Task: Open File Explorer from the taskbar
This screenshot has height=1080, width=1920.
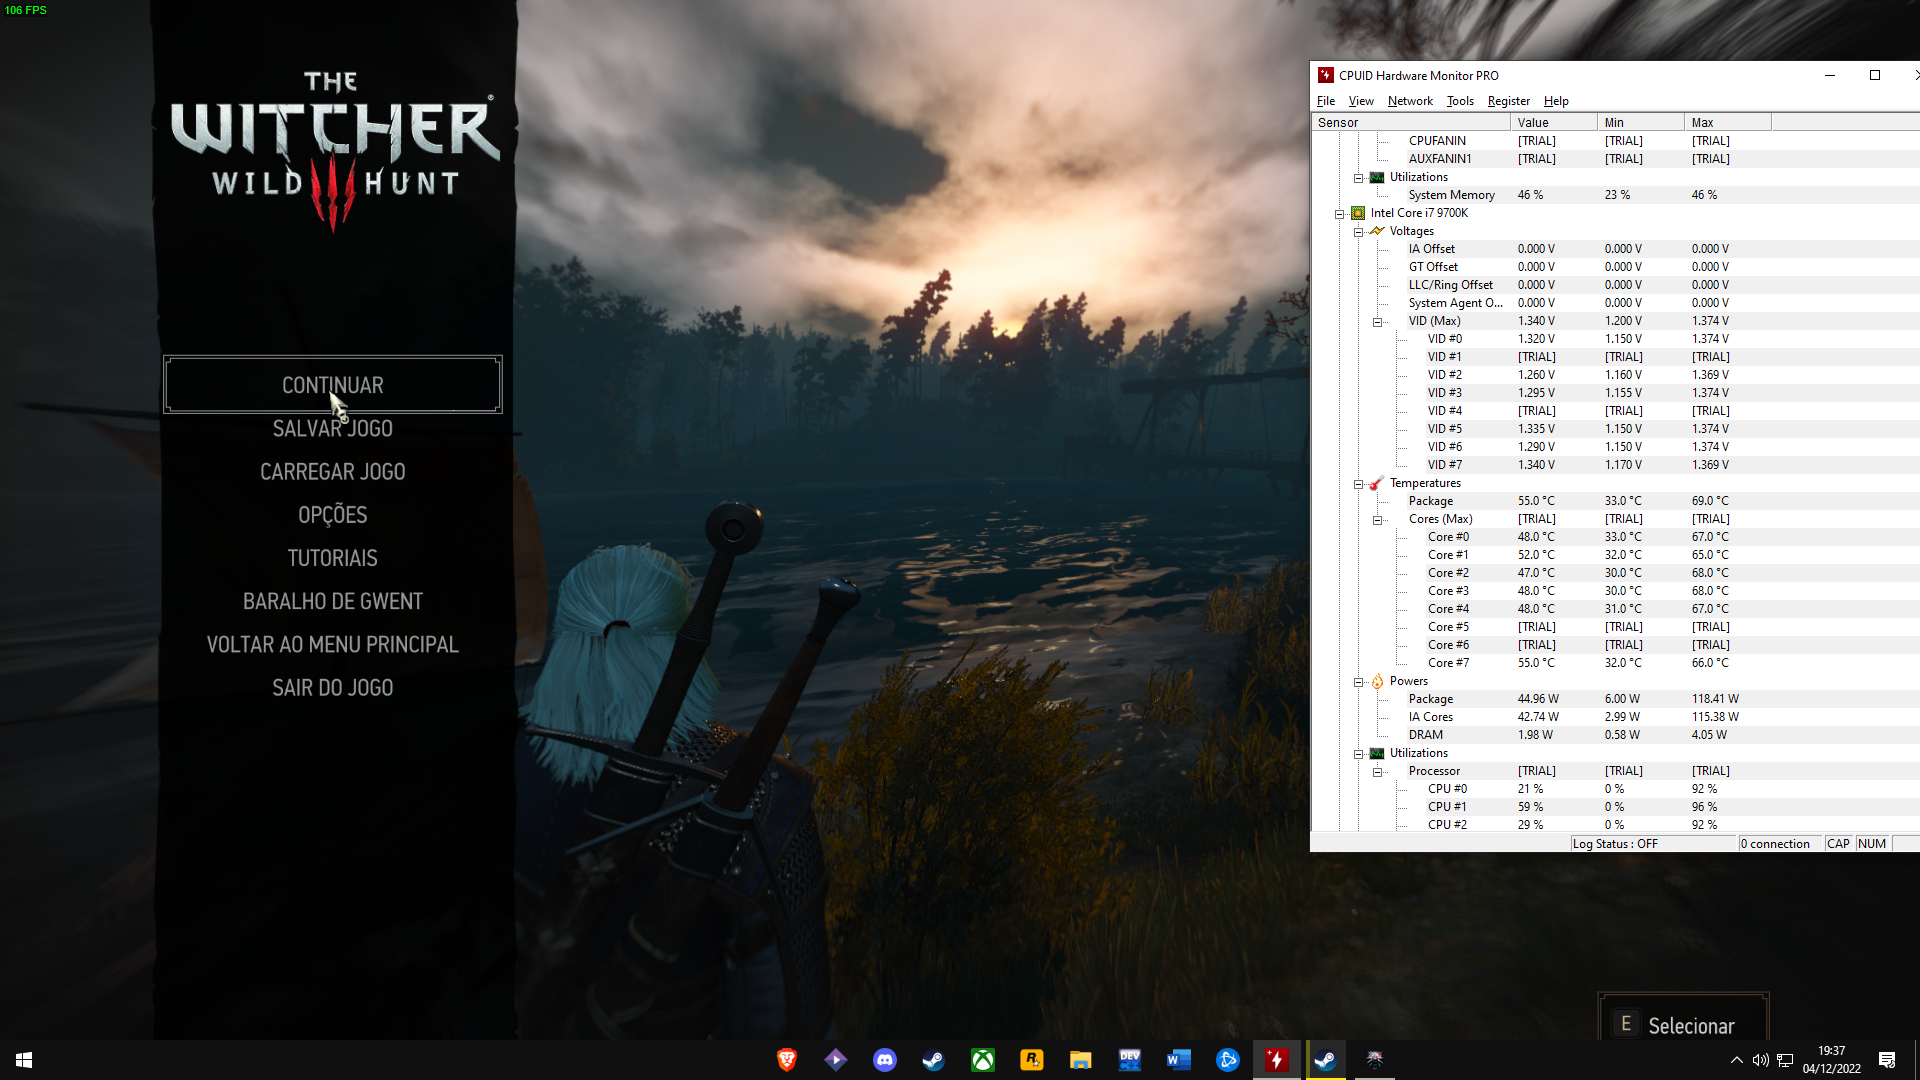Action: (1080, 1060)
